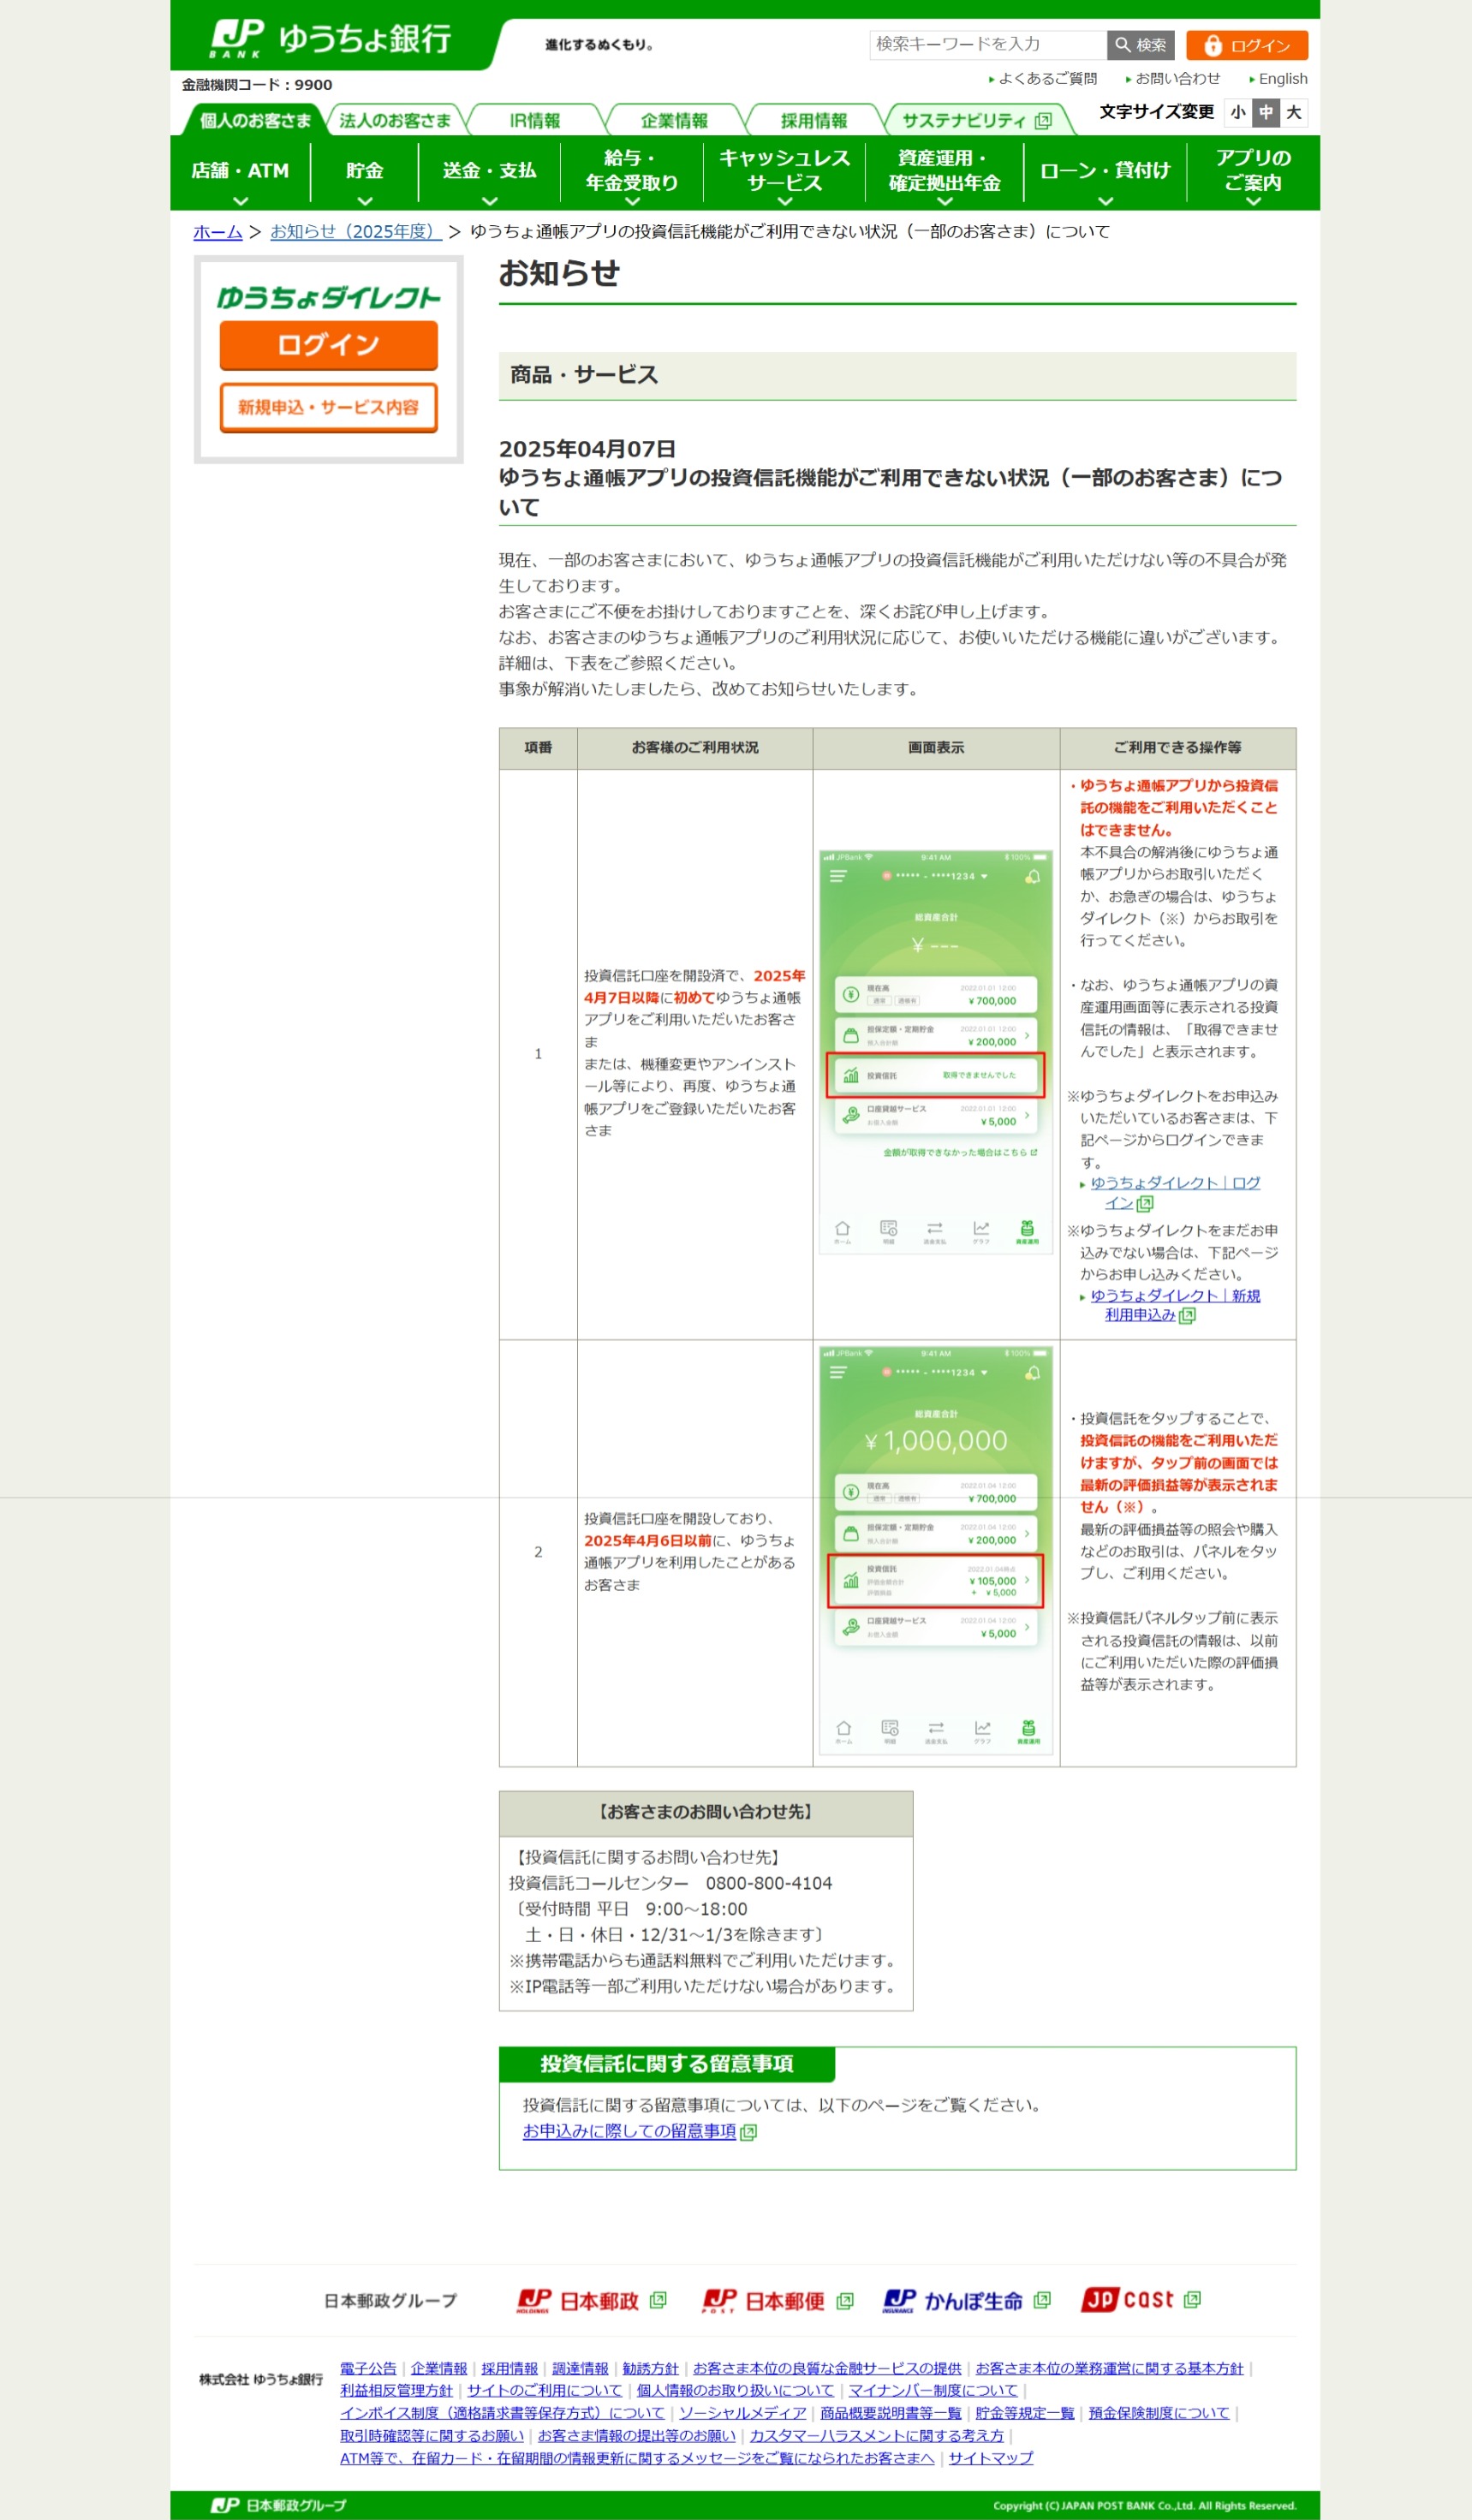
Task: Click the date text 2025年04月07日
Action: pyautogui.click(x=588, y=449)
